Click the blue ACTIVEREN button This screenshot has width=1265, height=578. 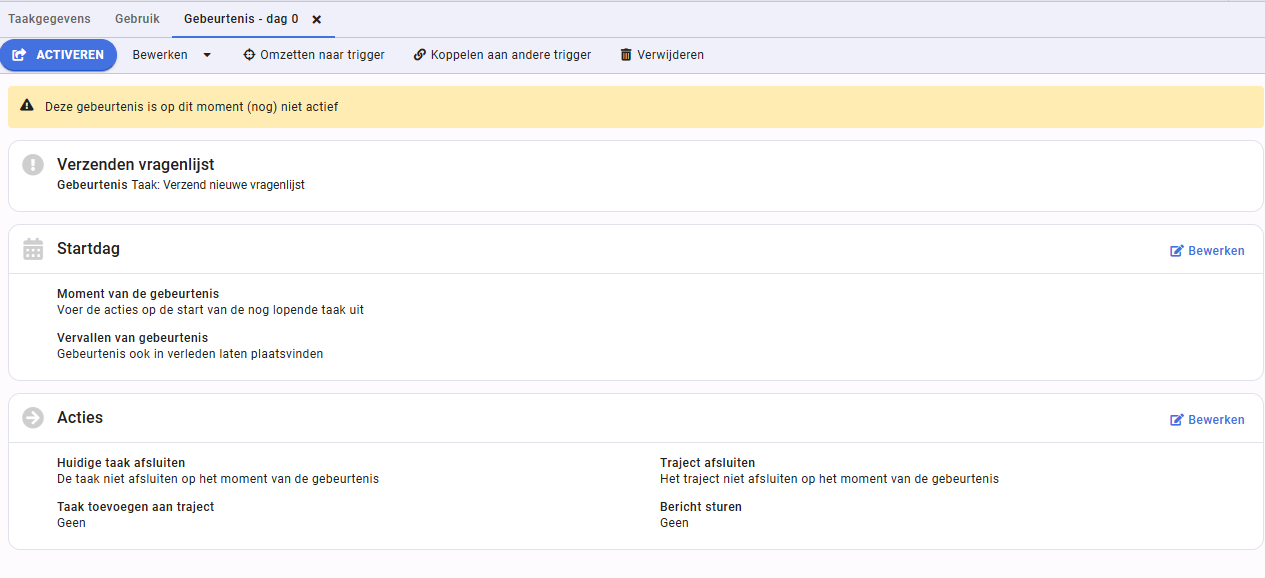point(58,55)
